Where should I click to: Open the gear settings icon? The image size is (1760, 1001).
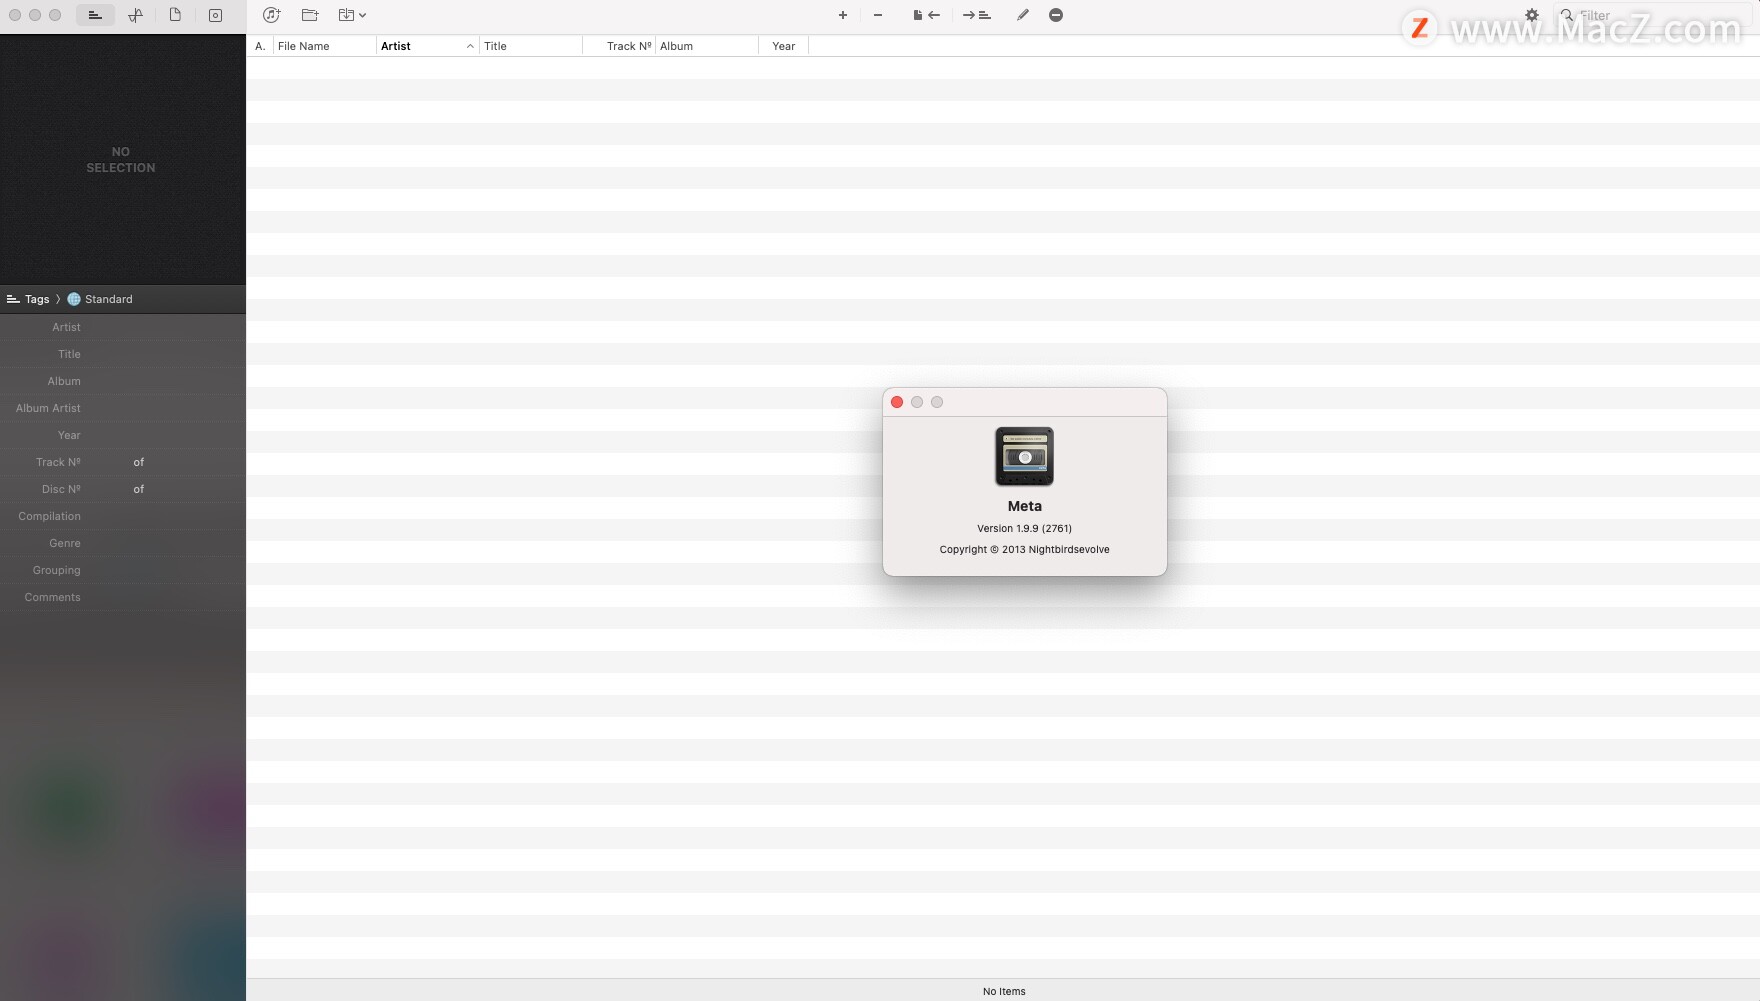point(1531,15)
